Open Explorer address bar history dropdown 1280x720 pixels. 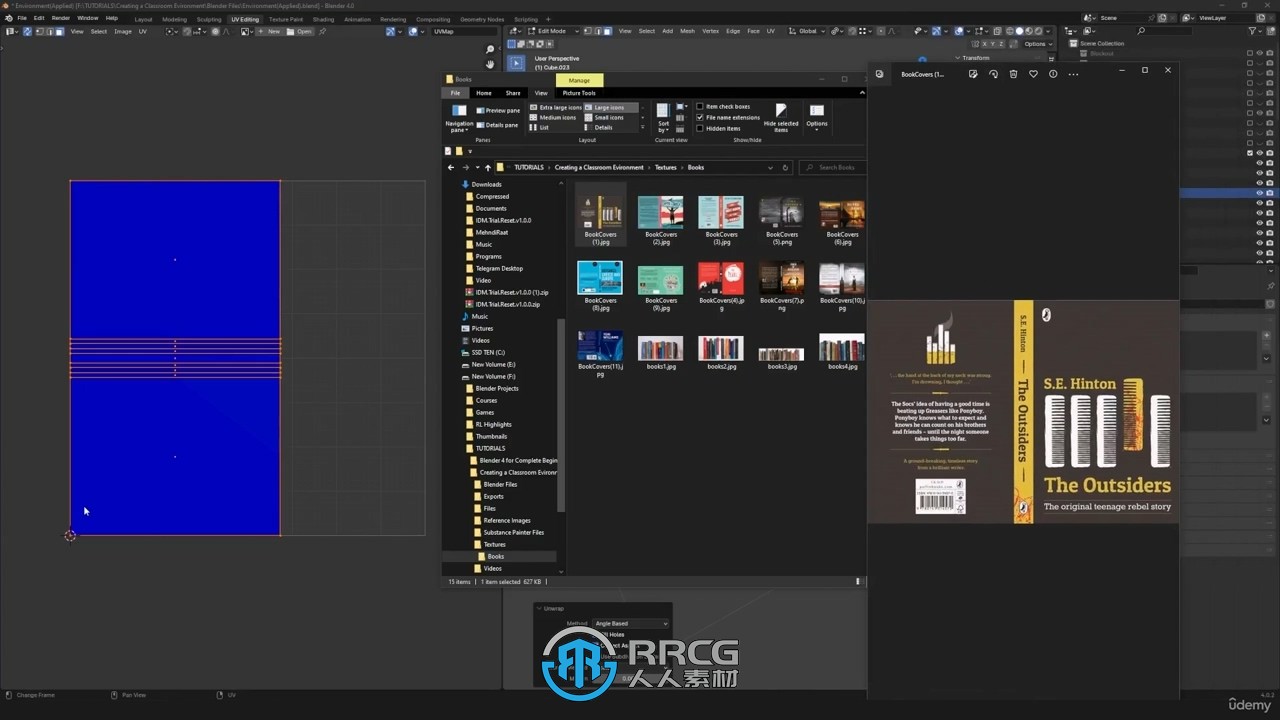pos(770,167)
